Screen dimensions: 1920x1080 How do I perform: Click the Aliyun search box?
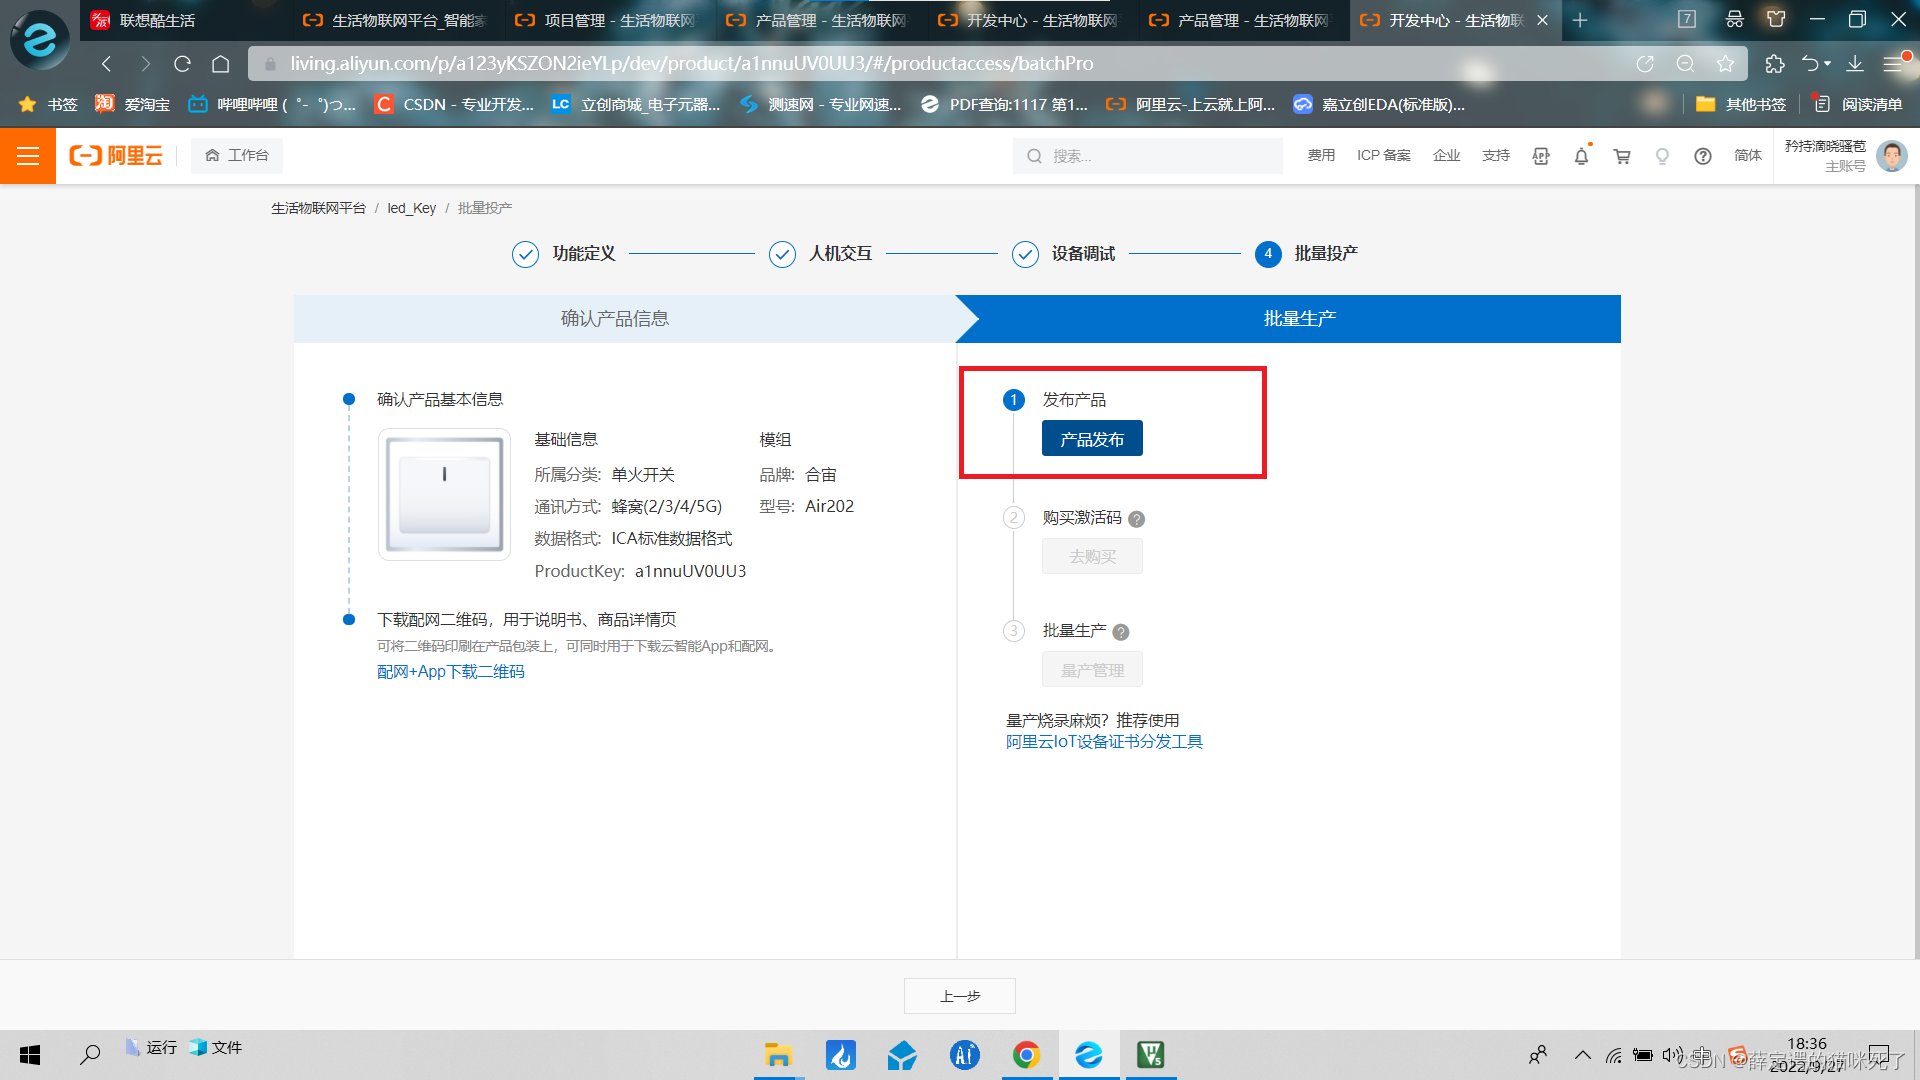(x=1150, y=156)
